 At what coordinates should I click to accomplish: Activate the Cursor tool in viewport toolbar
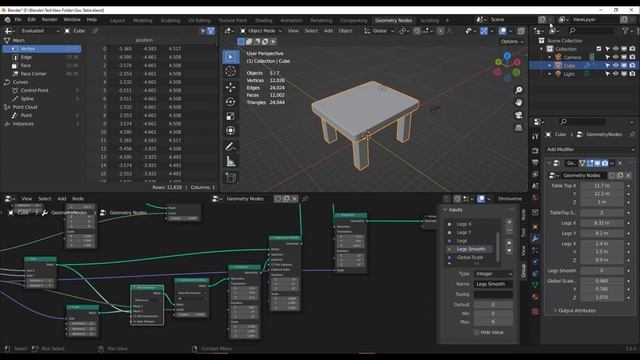tap(231, 71)
